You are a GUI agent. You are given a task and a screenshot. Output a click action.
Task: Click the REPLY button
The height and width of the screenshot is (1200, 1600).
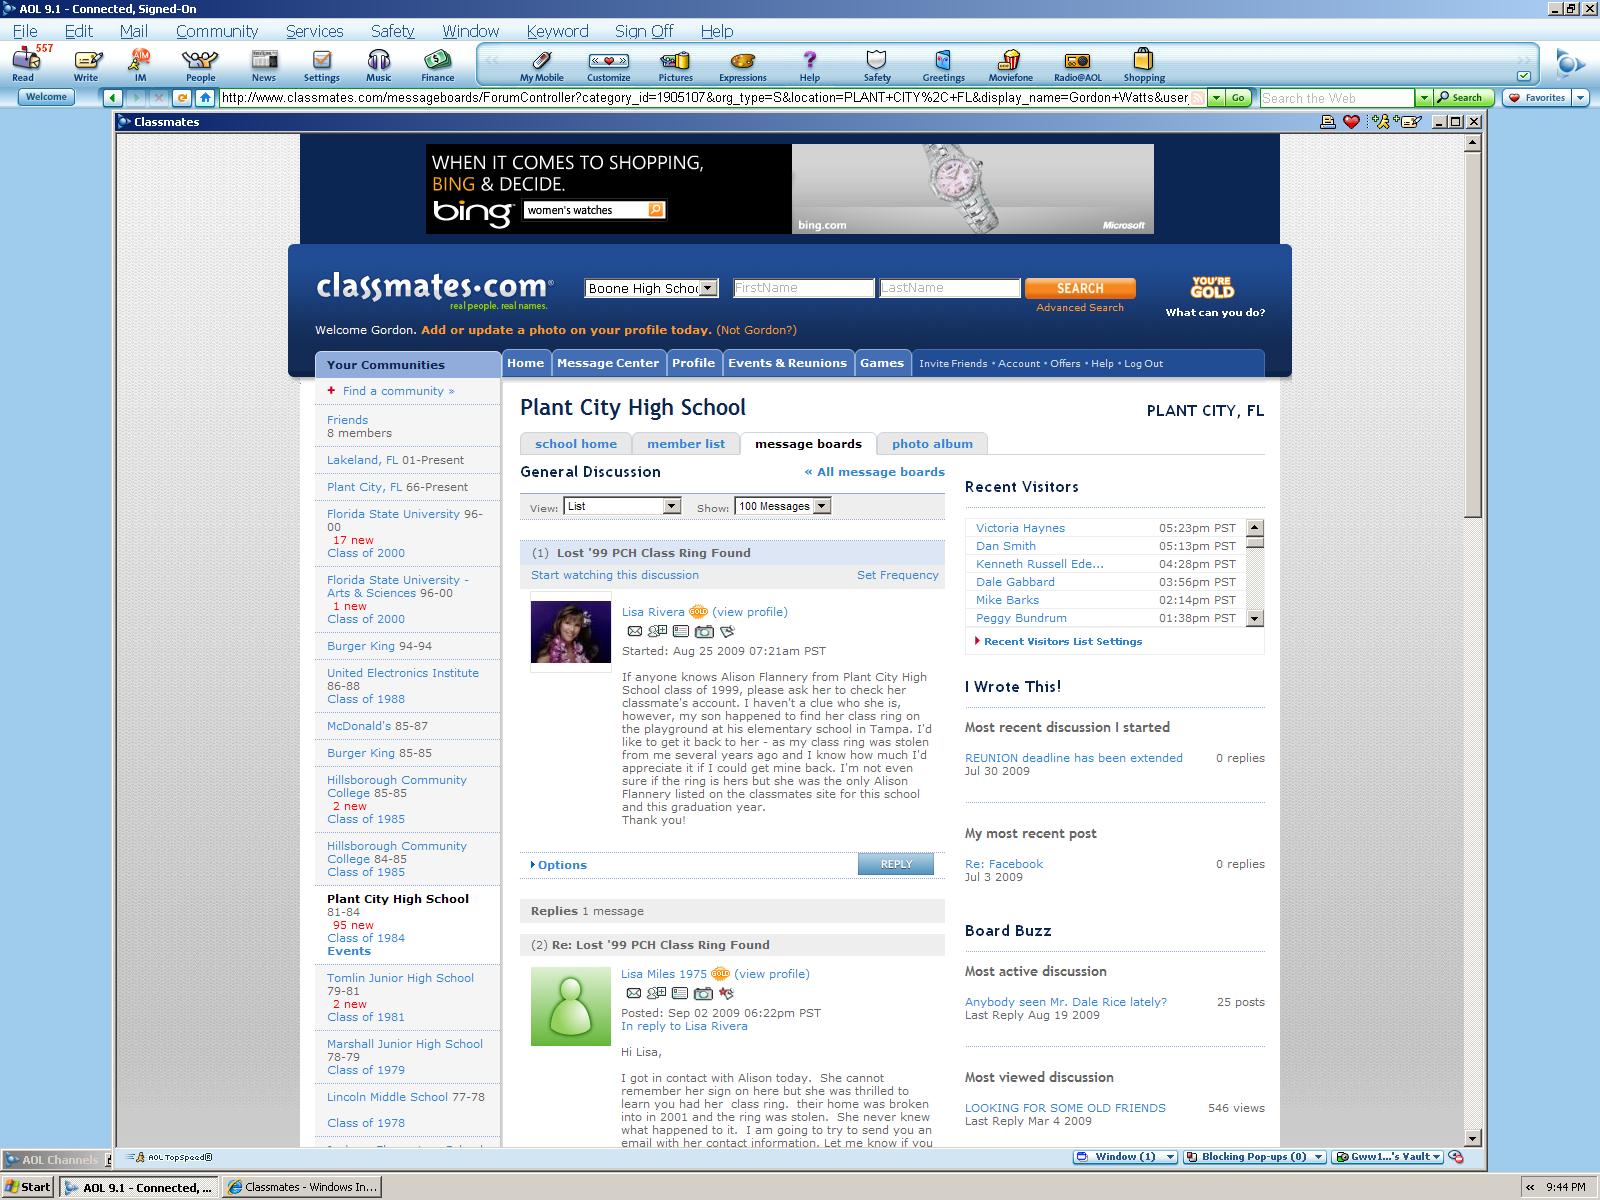(x=896, y=864)
